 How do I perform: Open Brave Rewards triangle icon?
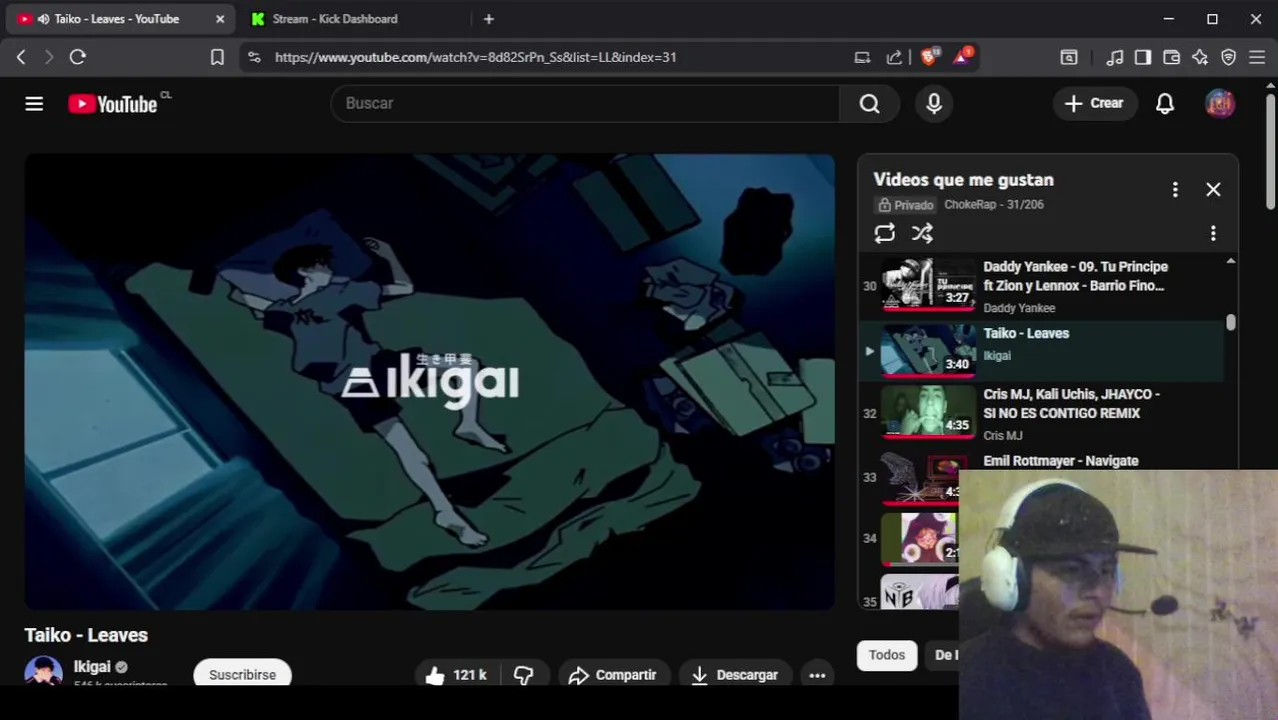tap(962, 57)
